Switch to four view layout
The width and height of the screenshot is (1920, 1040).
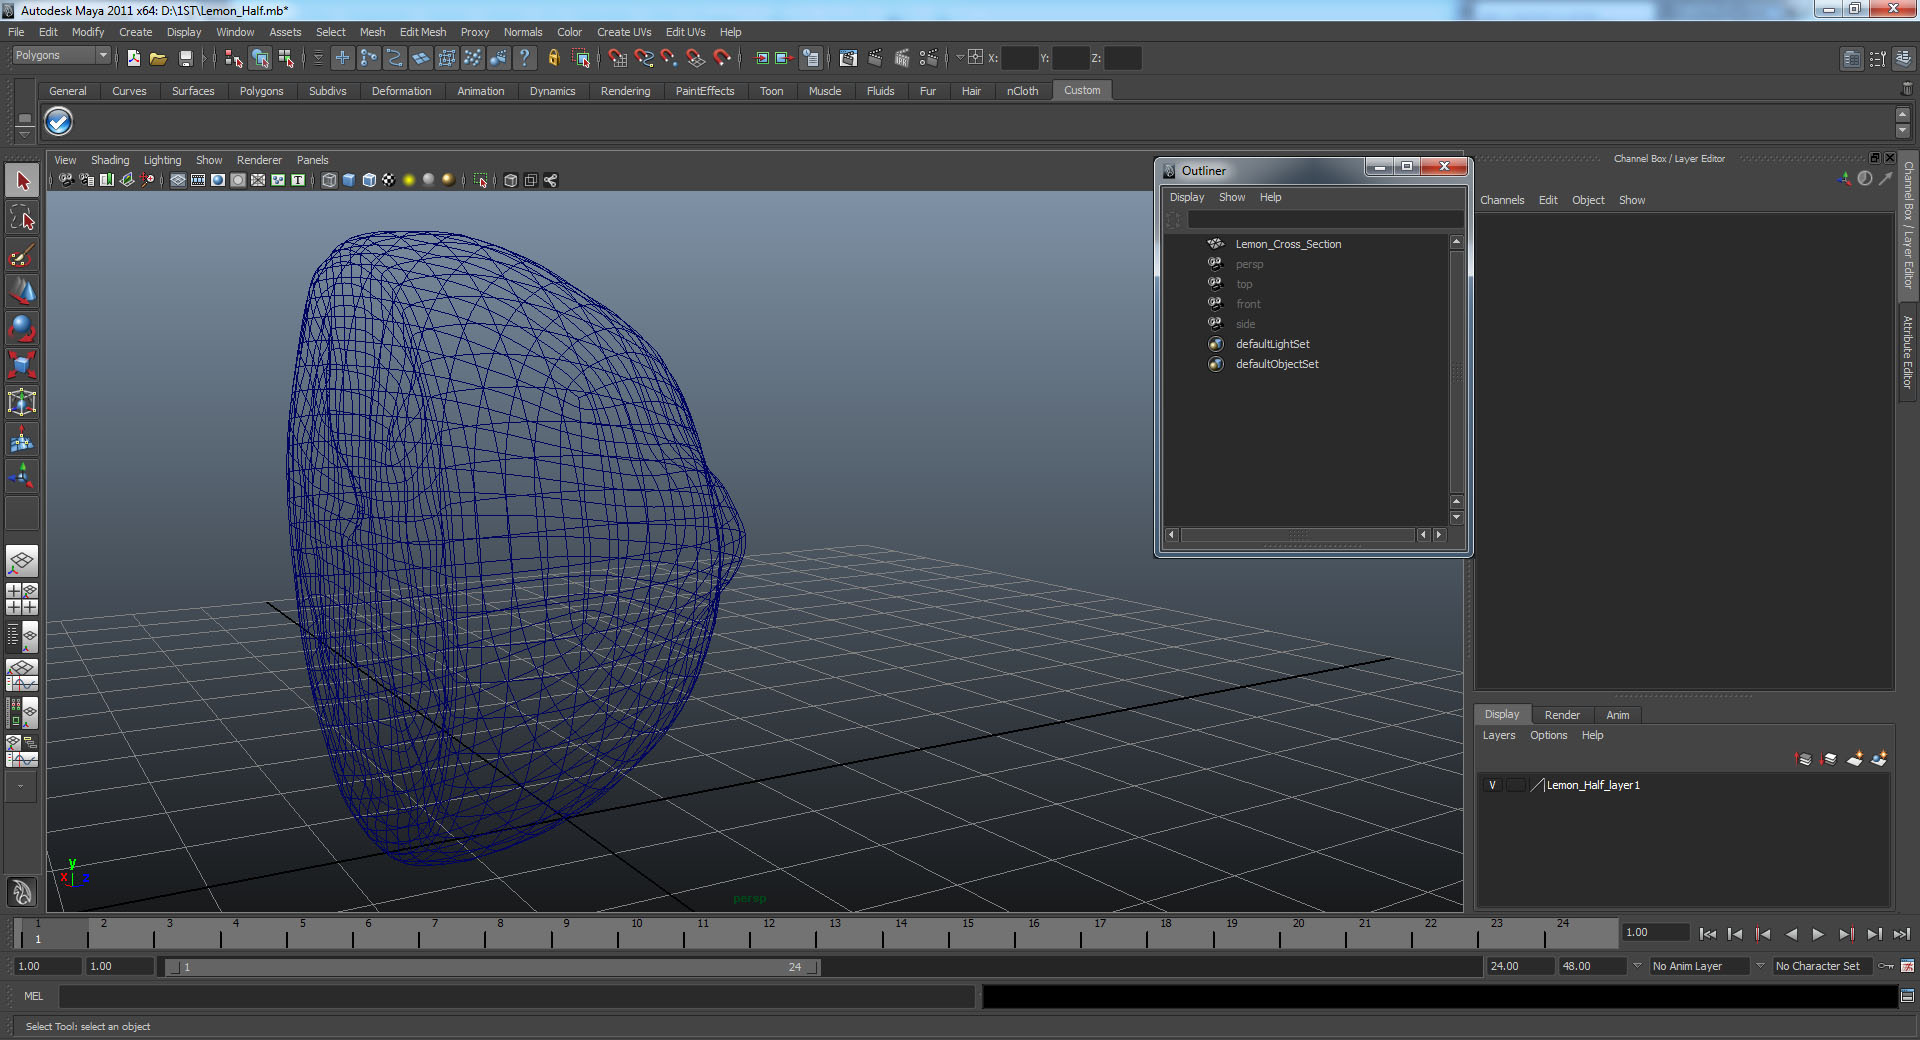coord(22,599)
